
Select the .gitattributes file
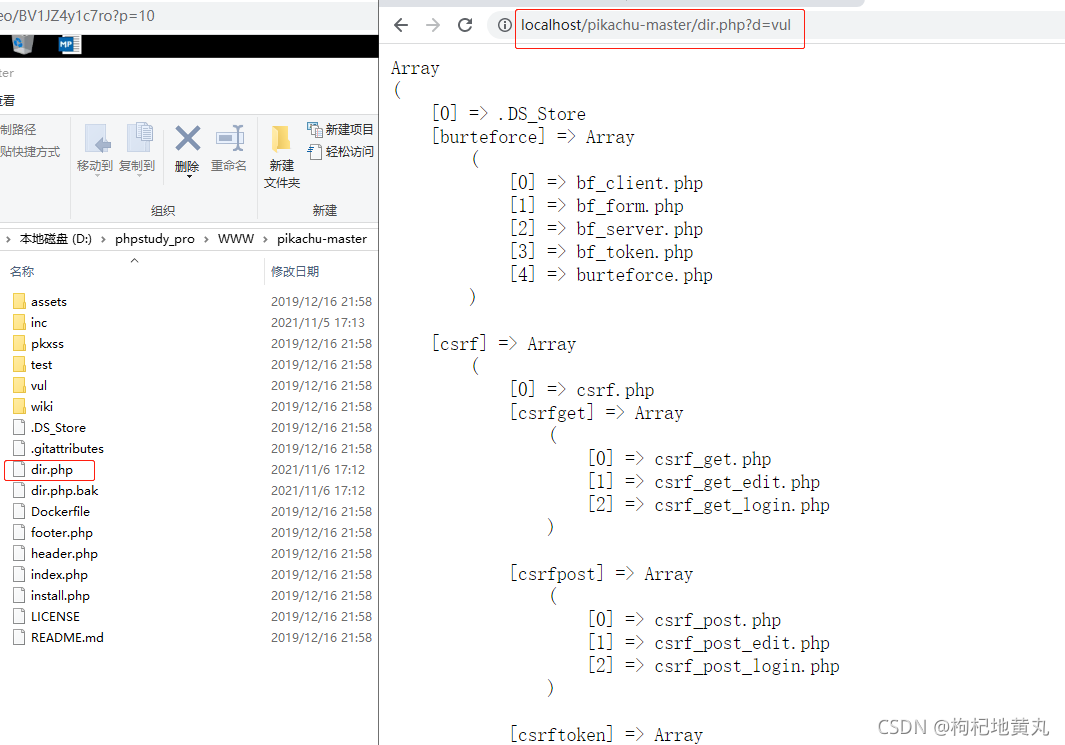click(67, 449)
